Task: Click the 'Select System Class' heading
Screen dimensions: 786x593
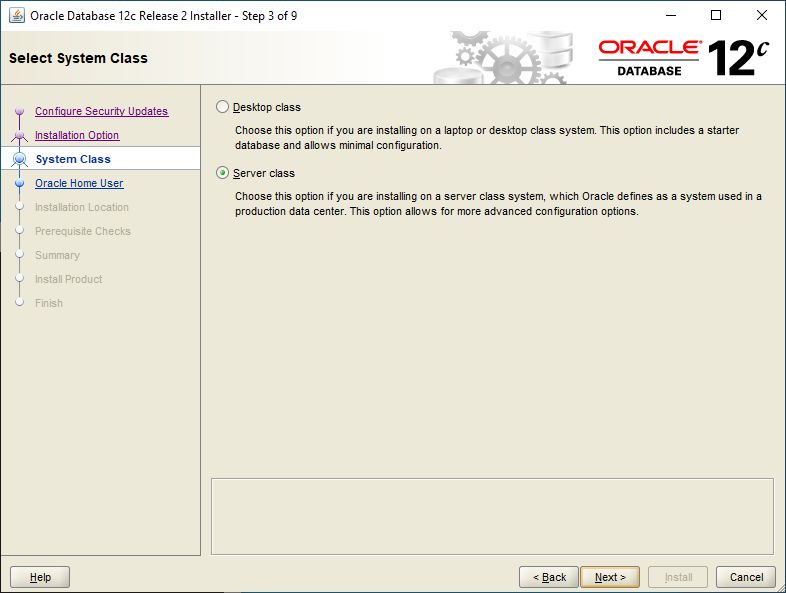Action: [78, 58]
